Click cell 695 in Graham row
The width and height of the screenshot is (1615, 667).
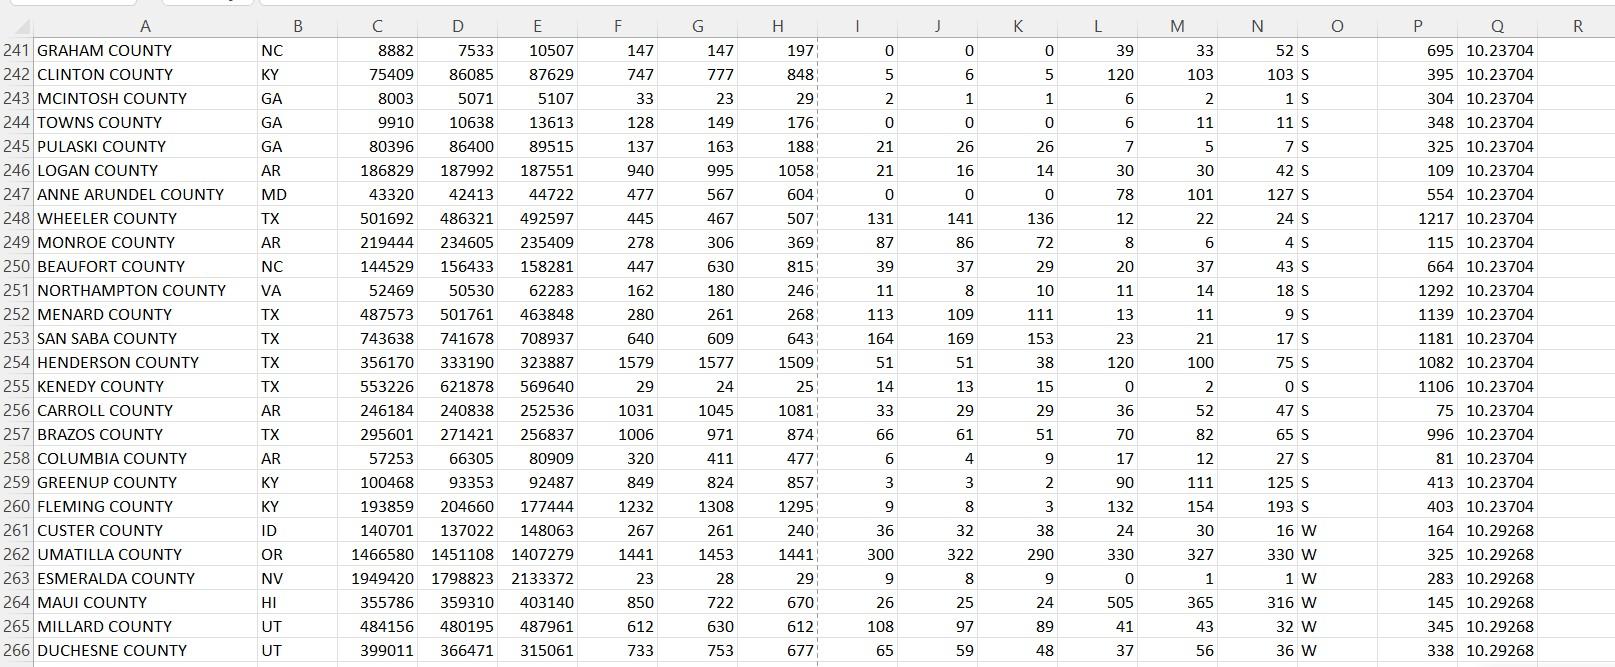(x=1417, y=50)
